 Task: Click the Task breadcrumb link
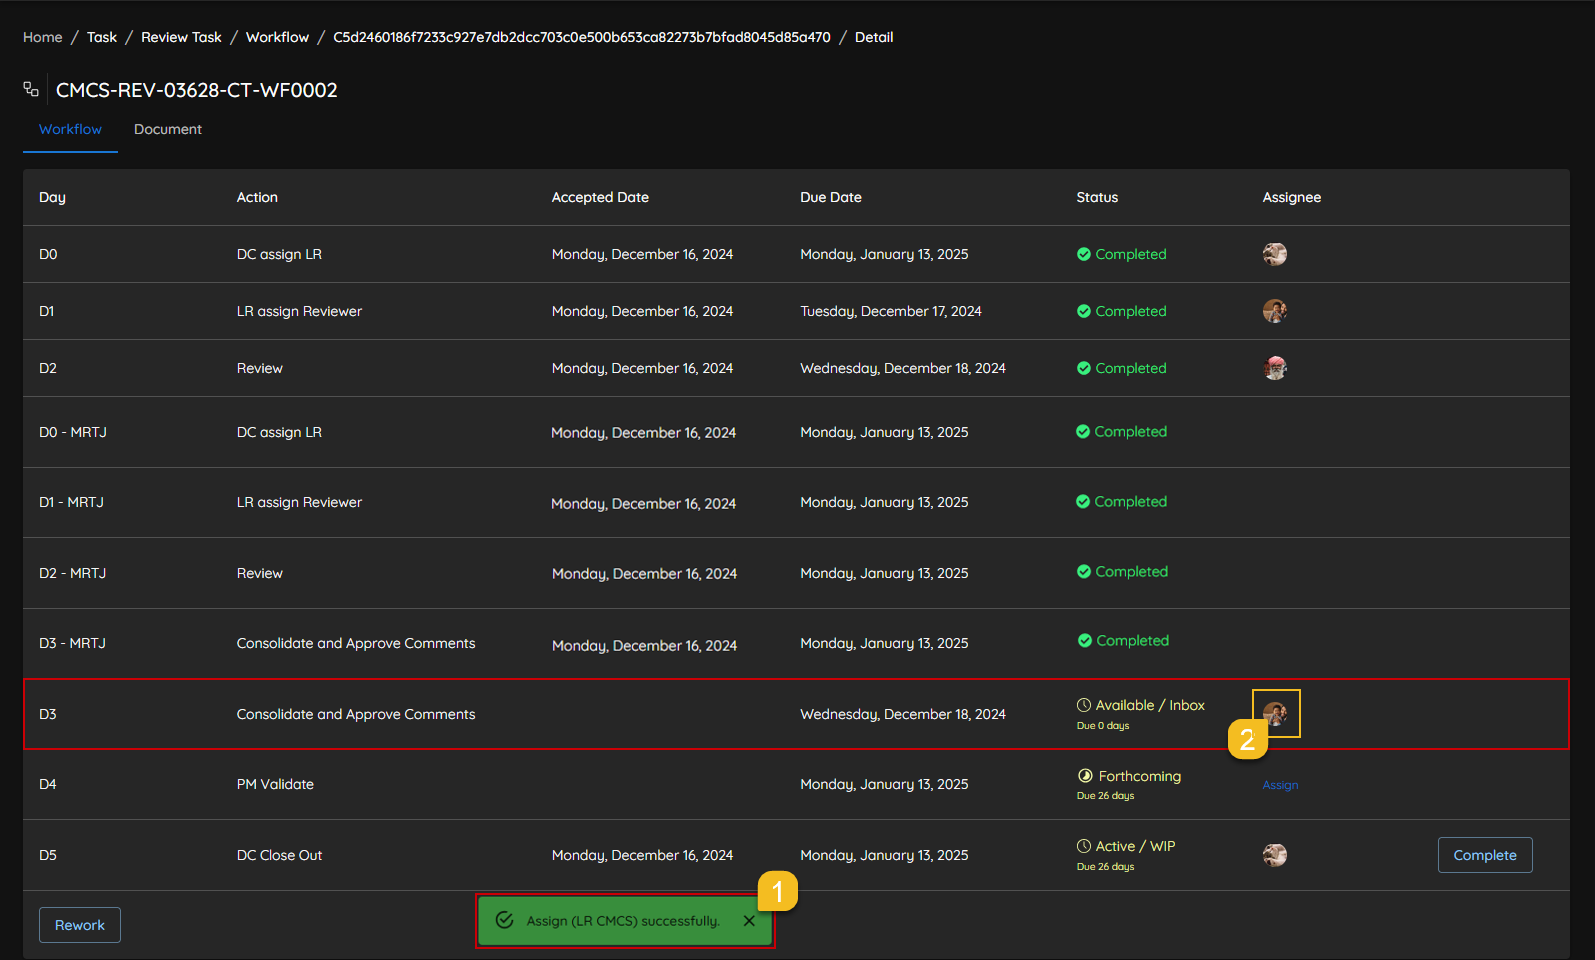tap(102, 37)
